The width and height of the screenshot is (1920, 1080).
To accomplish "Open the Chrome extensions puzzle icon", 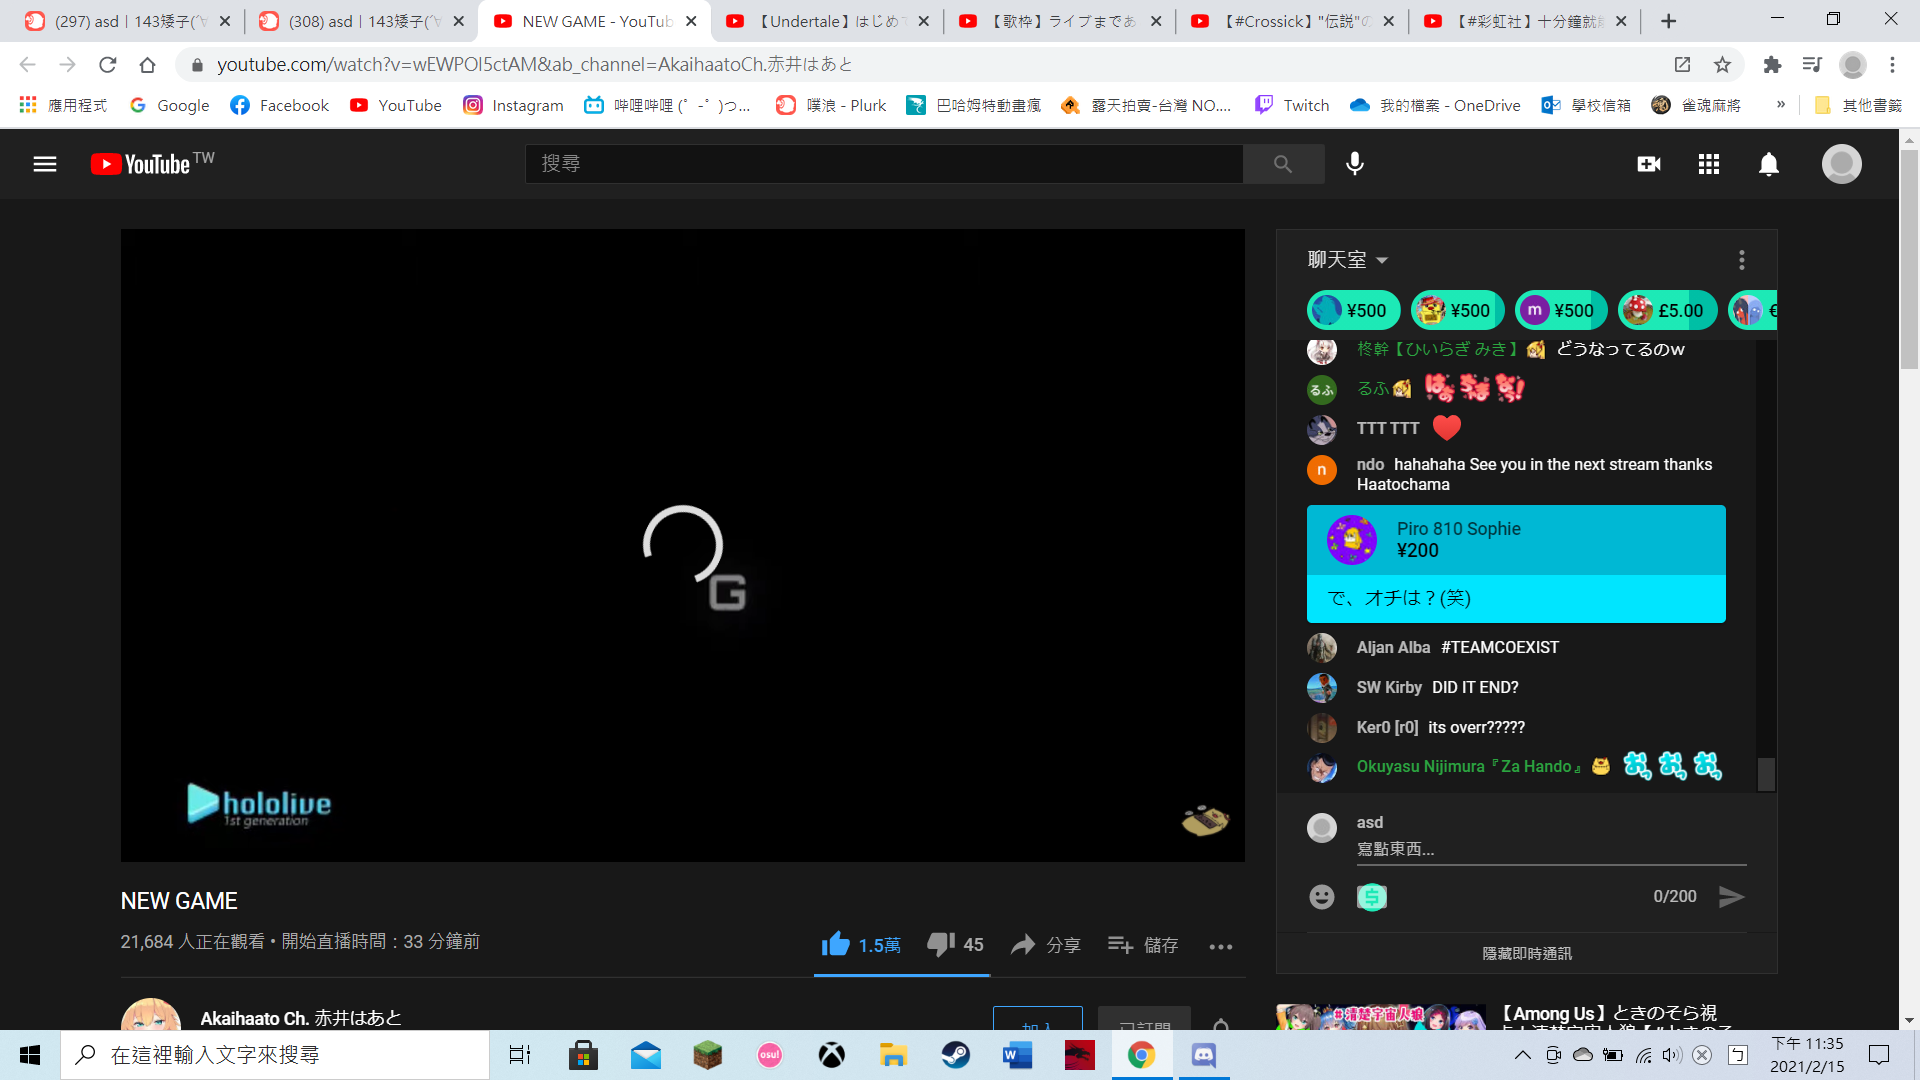I will (x=1772, y=65).
